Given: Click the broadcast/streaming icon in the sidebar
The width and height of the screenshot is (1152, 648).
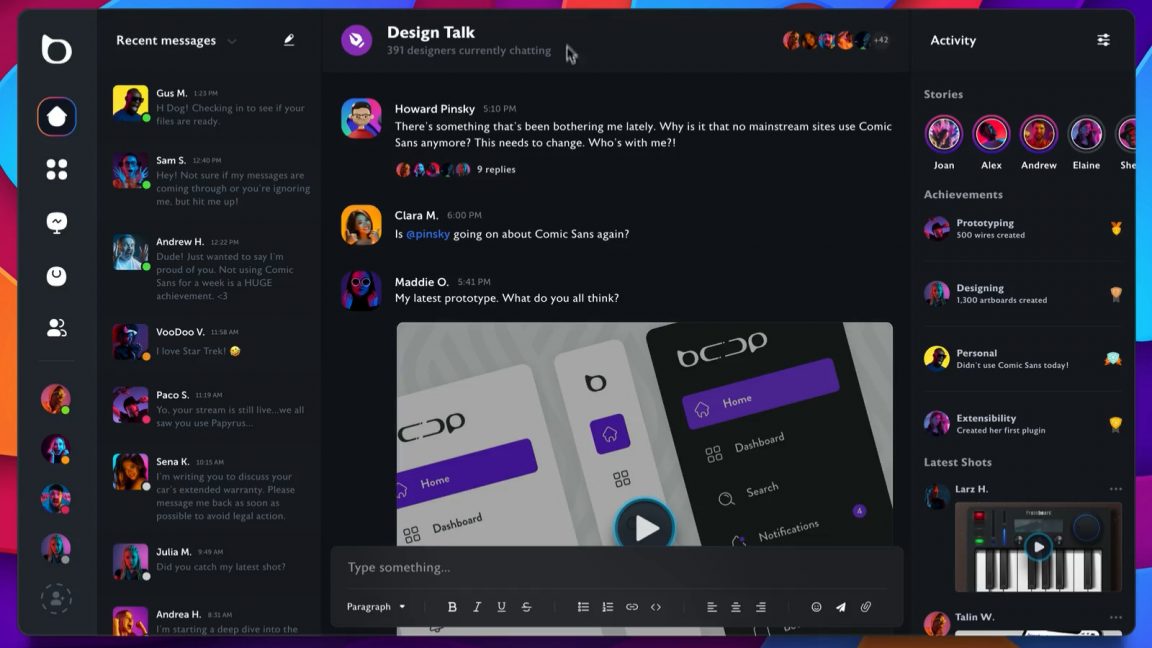Looking at the screenshot, I should click(x=56, y=222).
